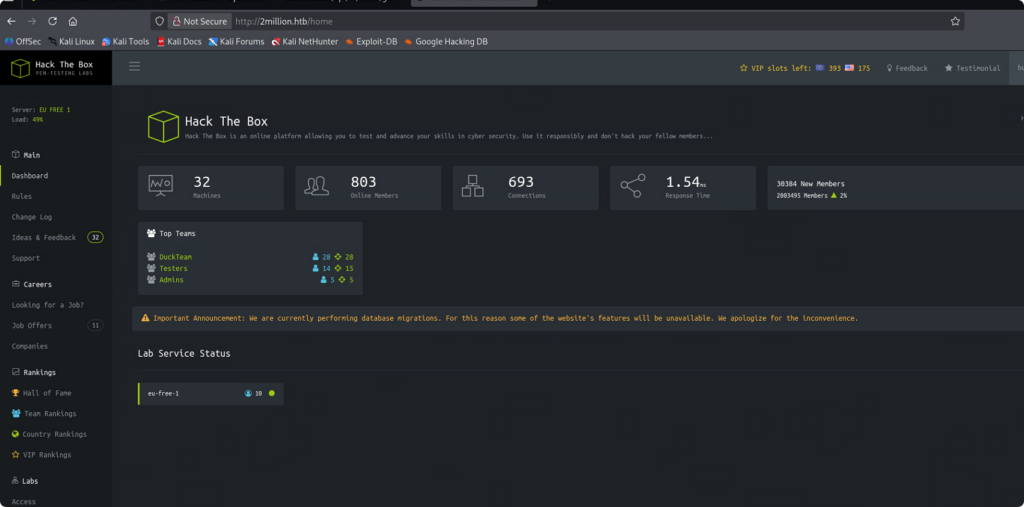Click the Response Time share icon
1024x507 pixels.
[632, 186]
